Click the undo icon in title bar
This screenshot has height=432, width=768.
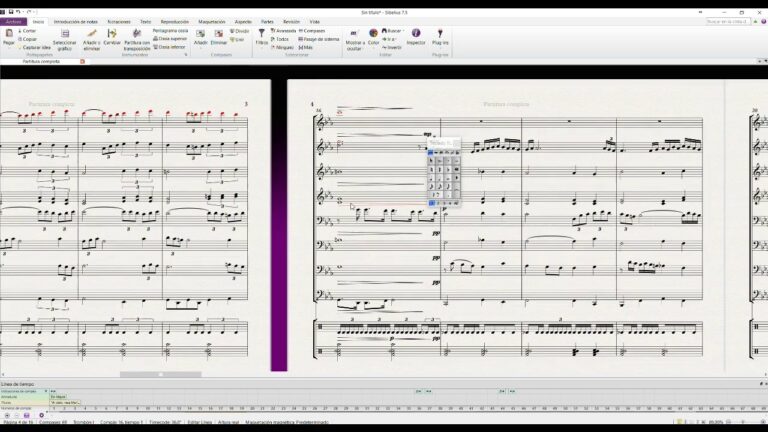[18, 12]
